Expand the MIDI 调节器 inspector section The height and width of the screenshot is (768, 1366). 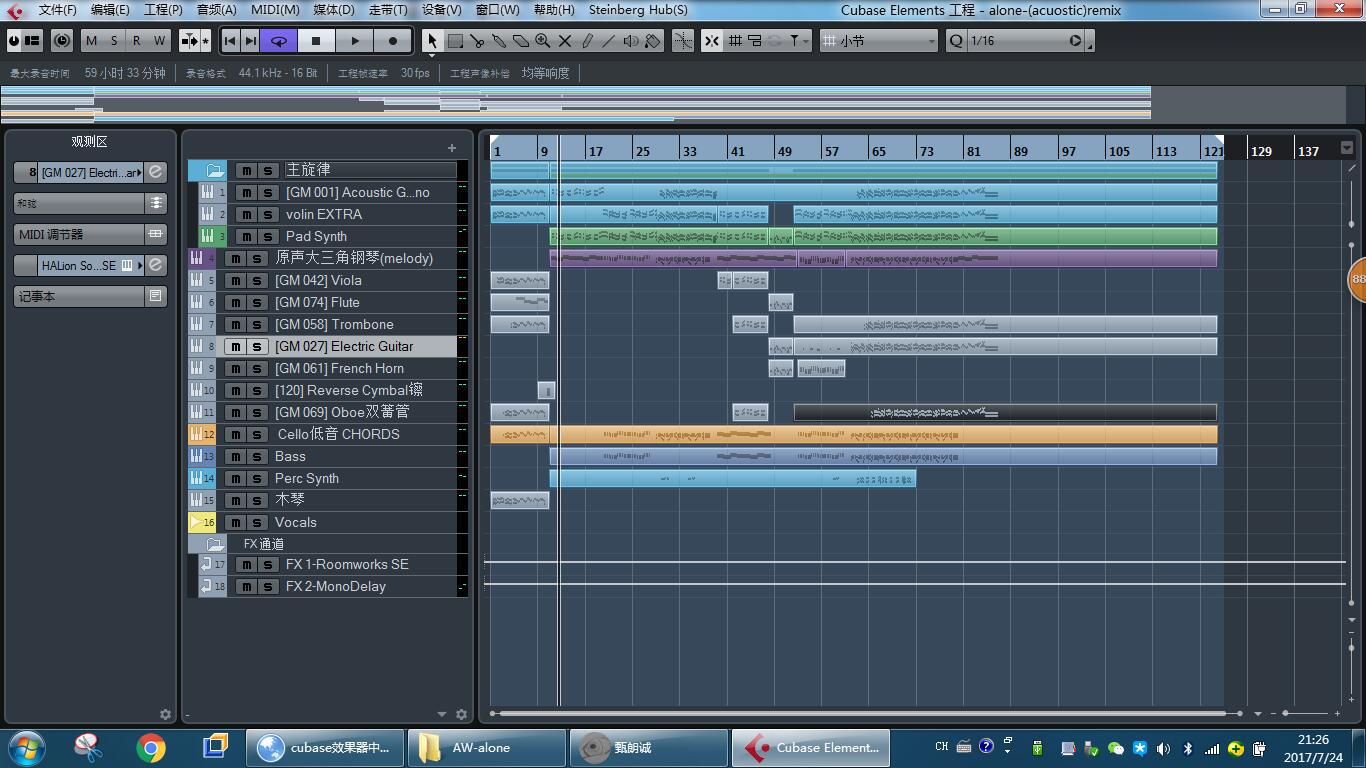pyautogui.click(x=89, y=234)
